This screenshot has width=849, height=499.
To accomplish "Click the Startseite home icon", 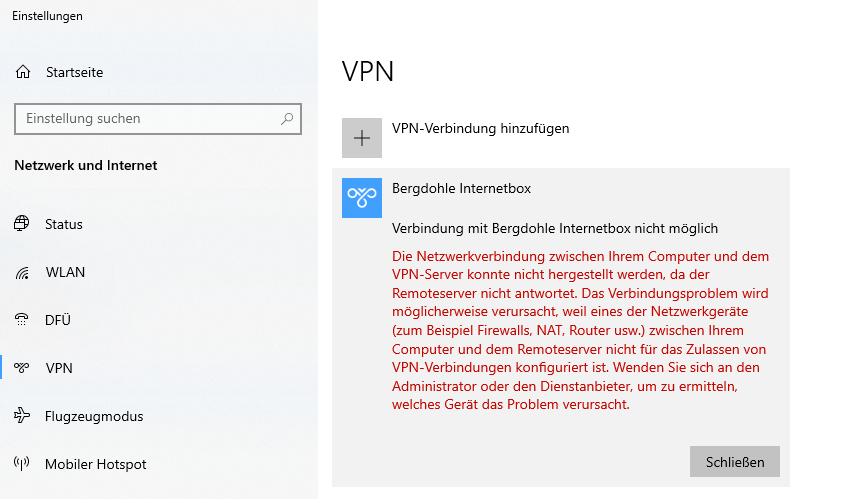I will 23,72.
